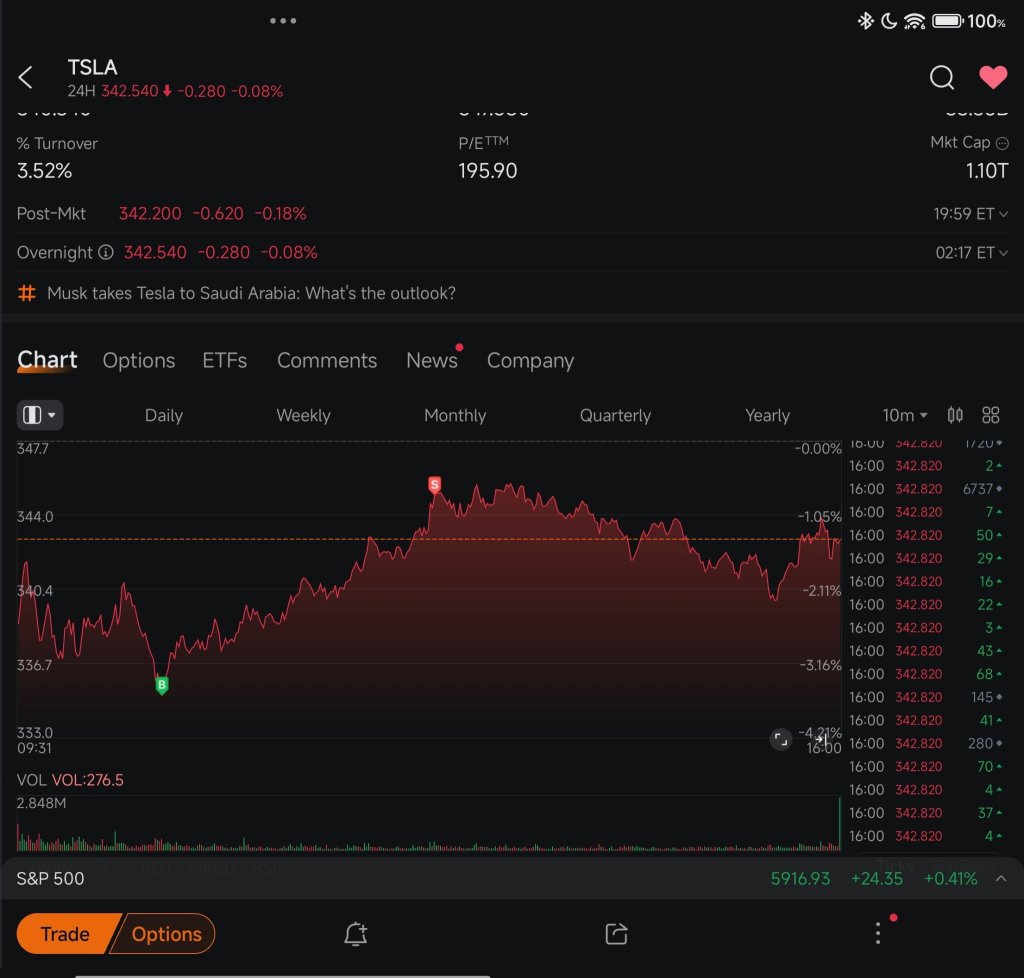1024x978 pixels.
Task: Click the % Turnover value 3.52%
Action: point(44,171)
